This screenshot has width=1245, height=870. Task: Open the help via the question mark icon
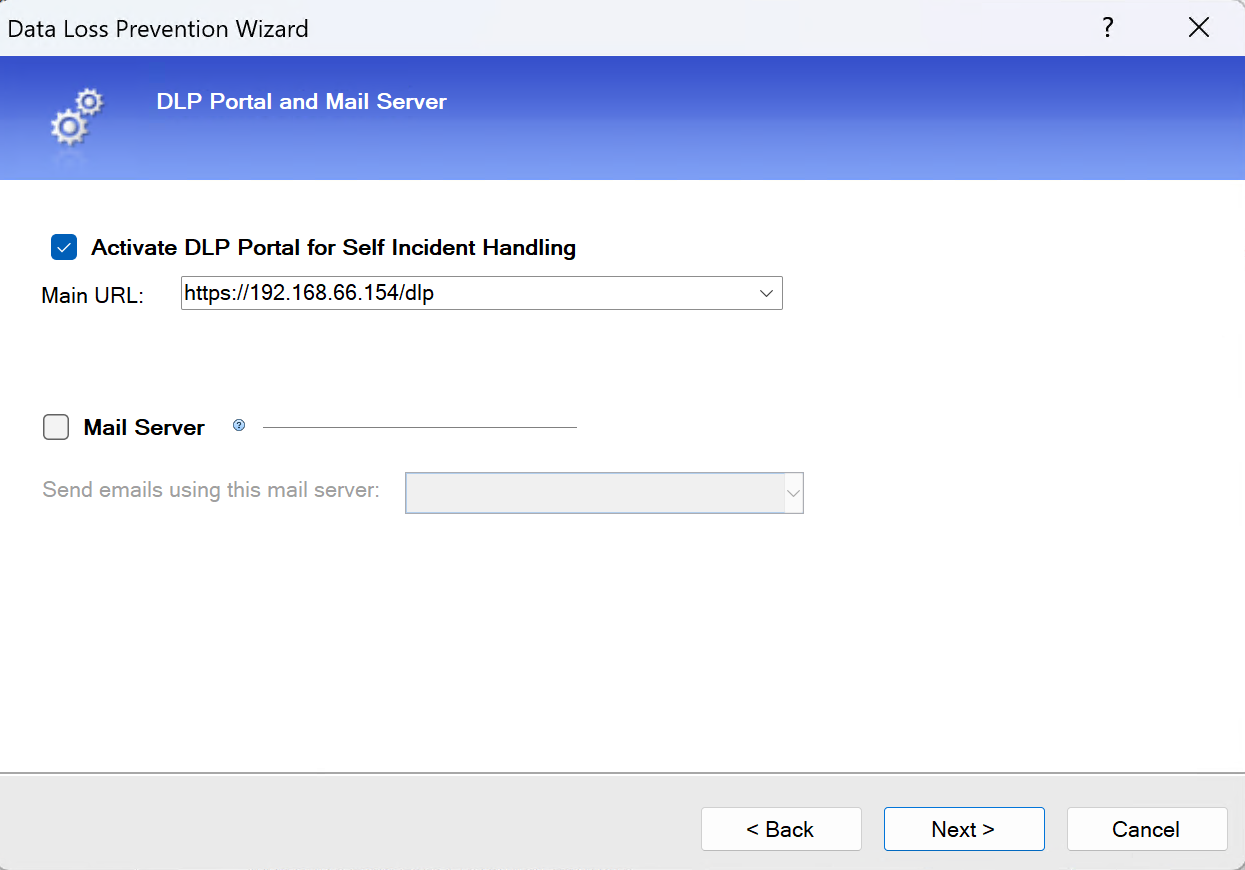(x=1107, y=28)
